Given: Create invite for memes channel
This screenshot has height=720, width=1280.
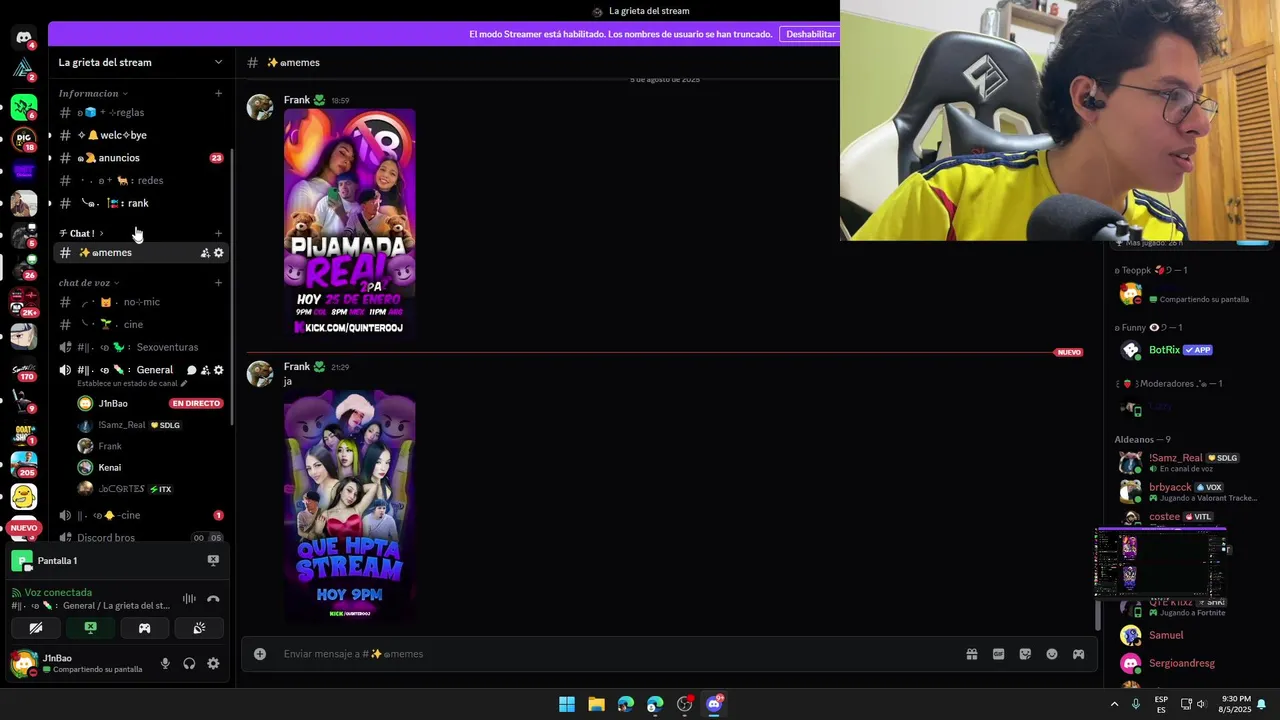Looking at the screenshot, I should pyautogui.click(x=205, y=253).
